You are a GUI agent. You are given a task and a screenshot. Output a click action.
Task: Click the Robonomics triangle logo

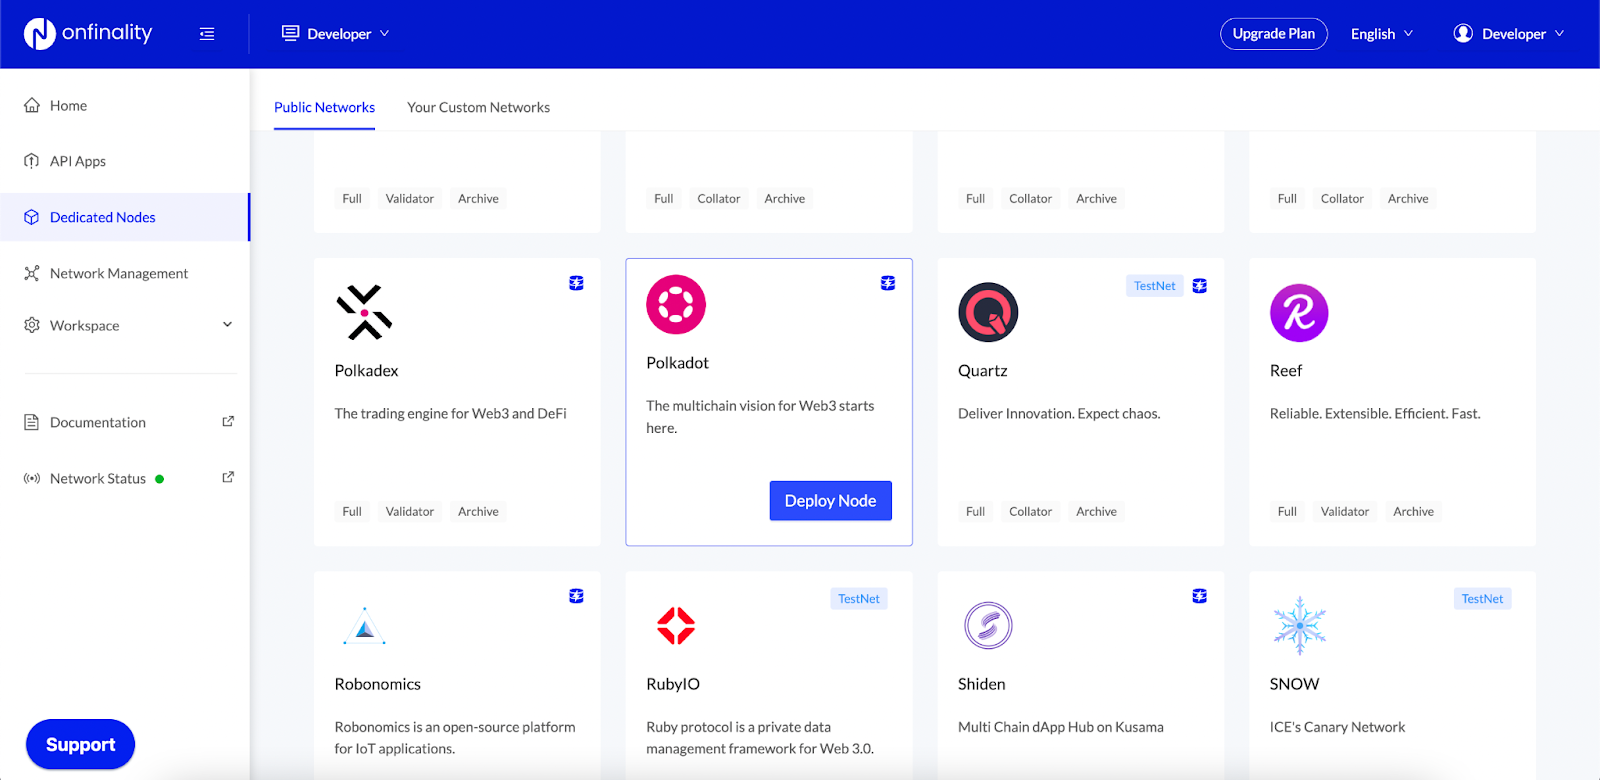364,626
